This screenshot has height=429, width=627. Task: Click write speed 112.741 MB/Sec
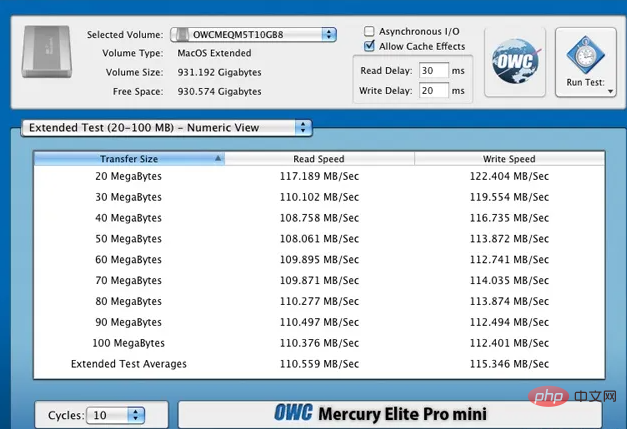(x=509, y=259)
